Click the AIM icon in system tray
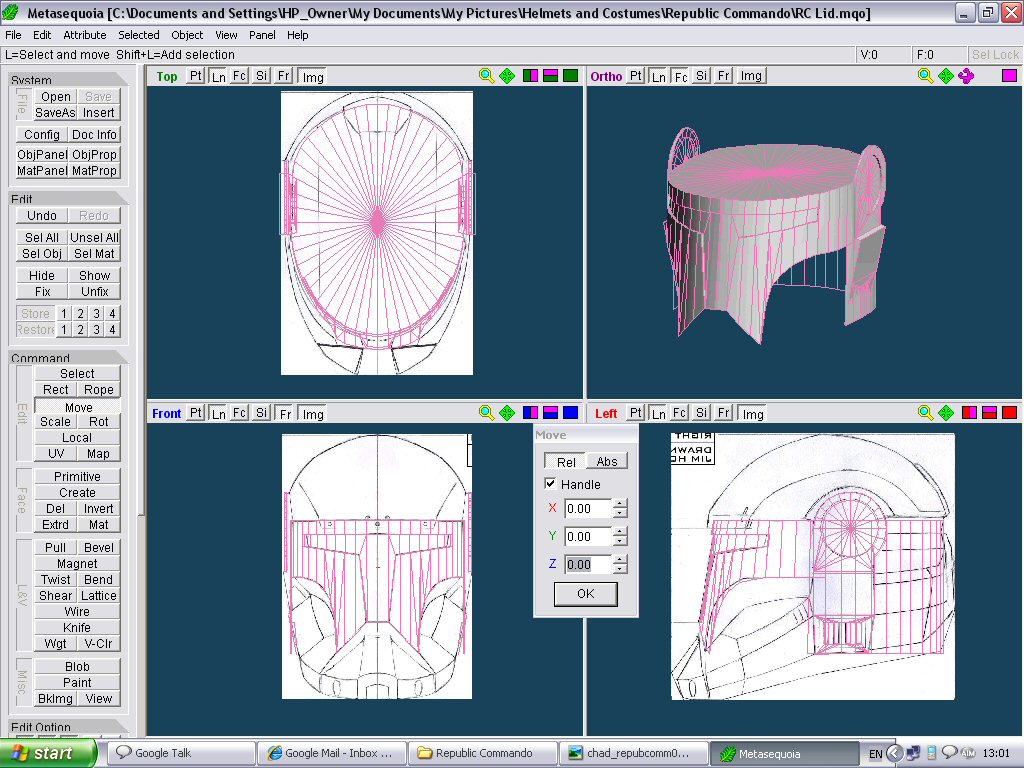The height and width of the screenshot is (768, 1024). click(x=968, y=753)
